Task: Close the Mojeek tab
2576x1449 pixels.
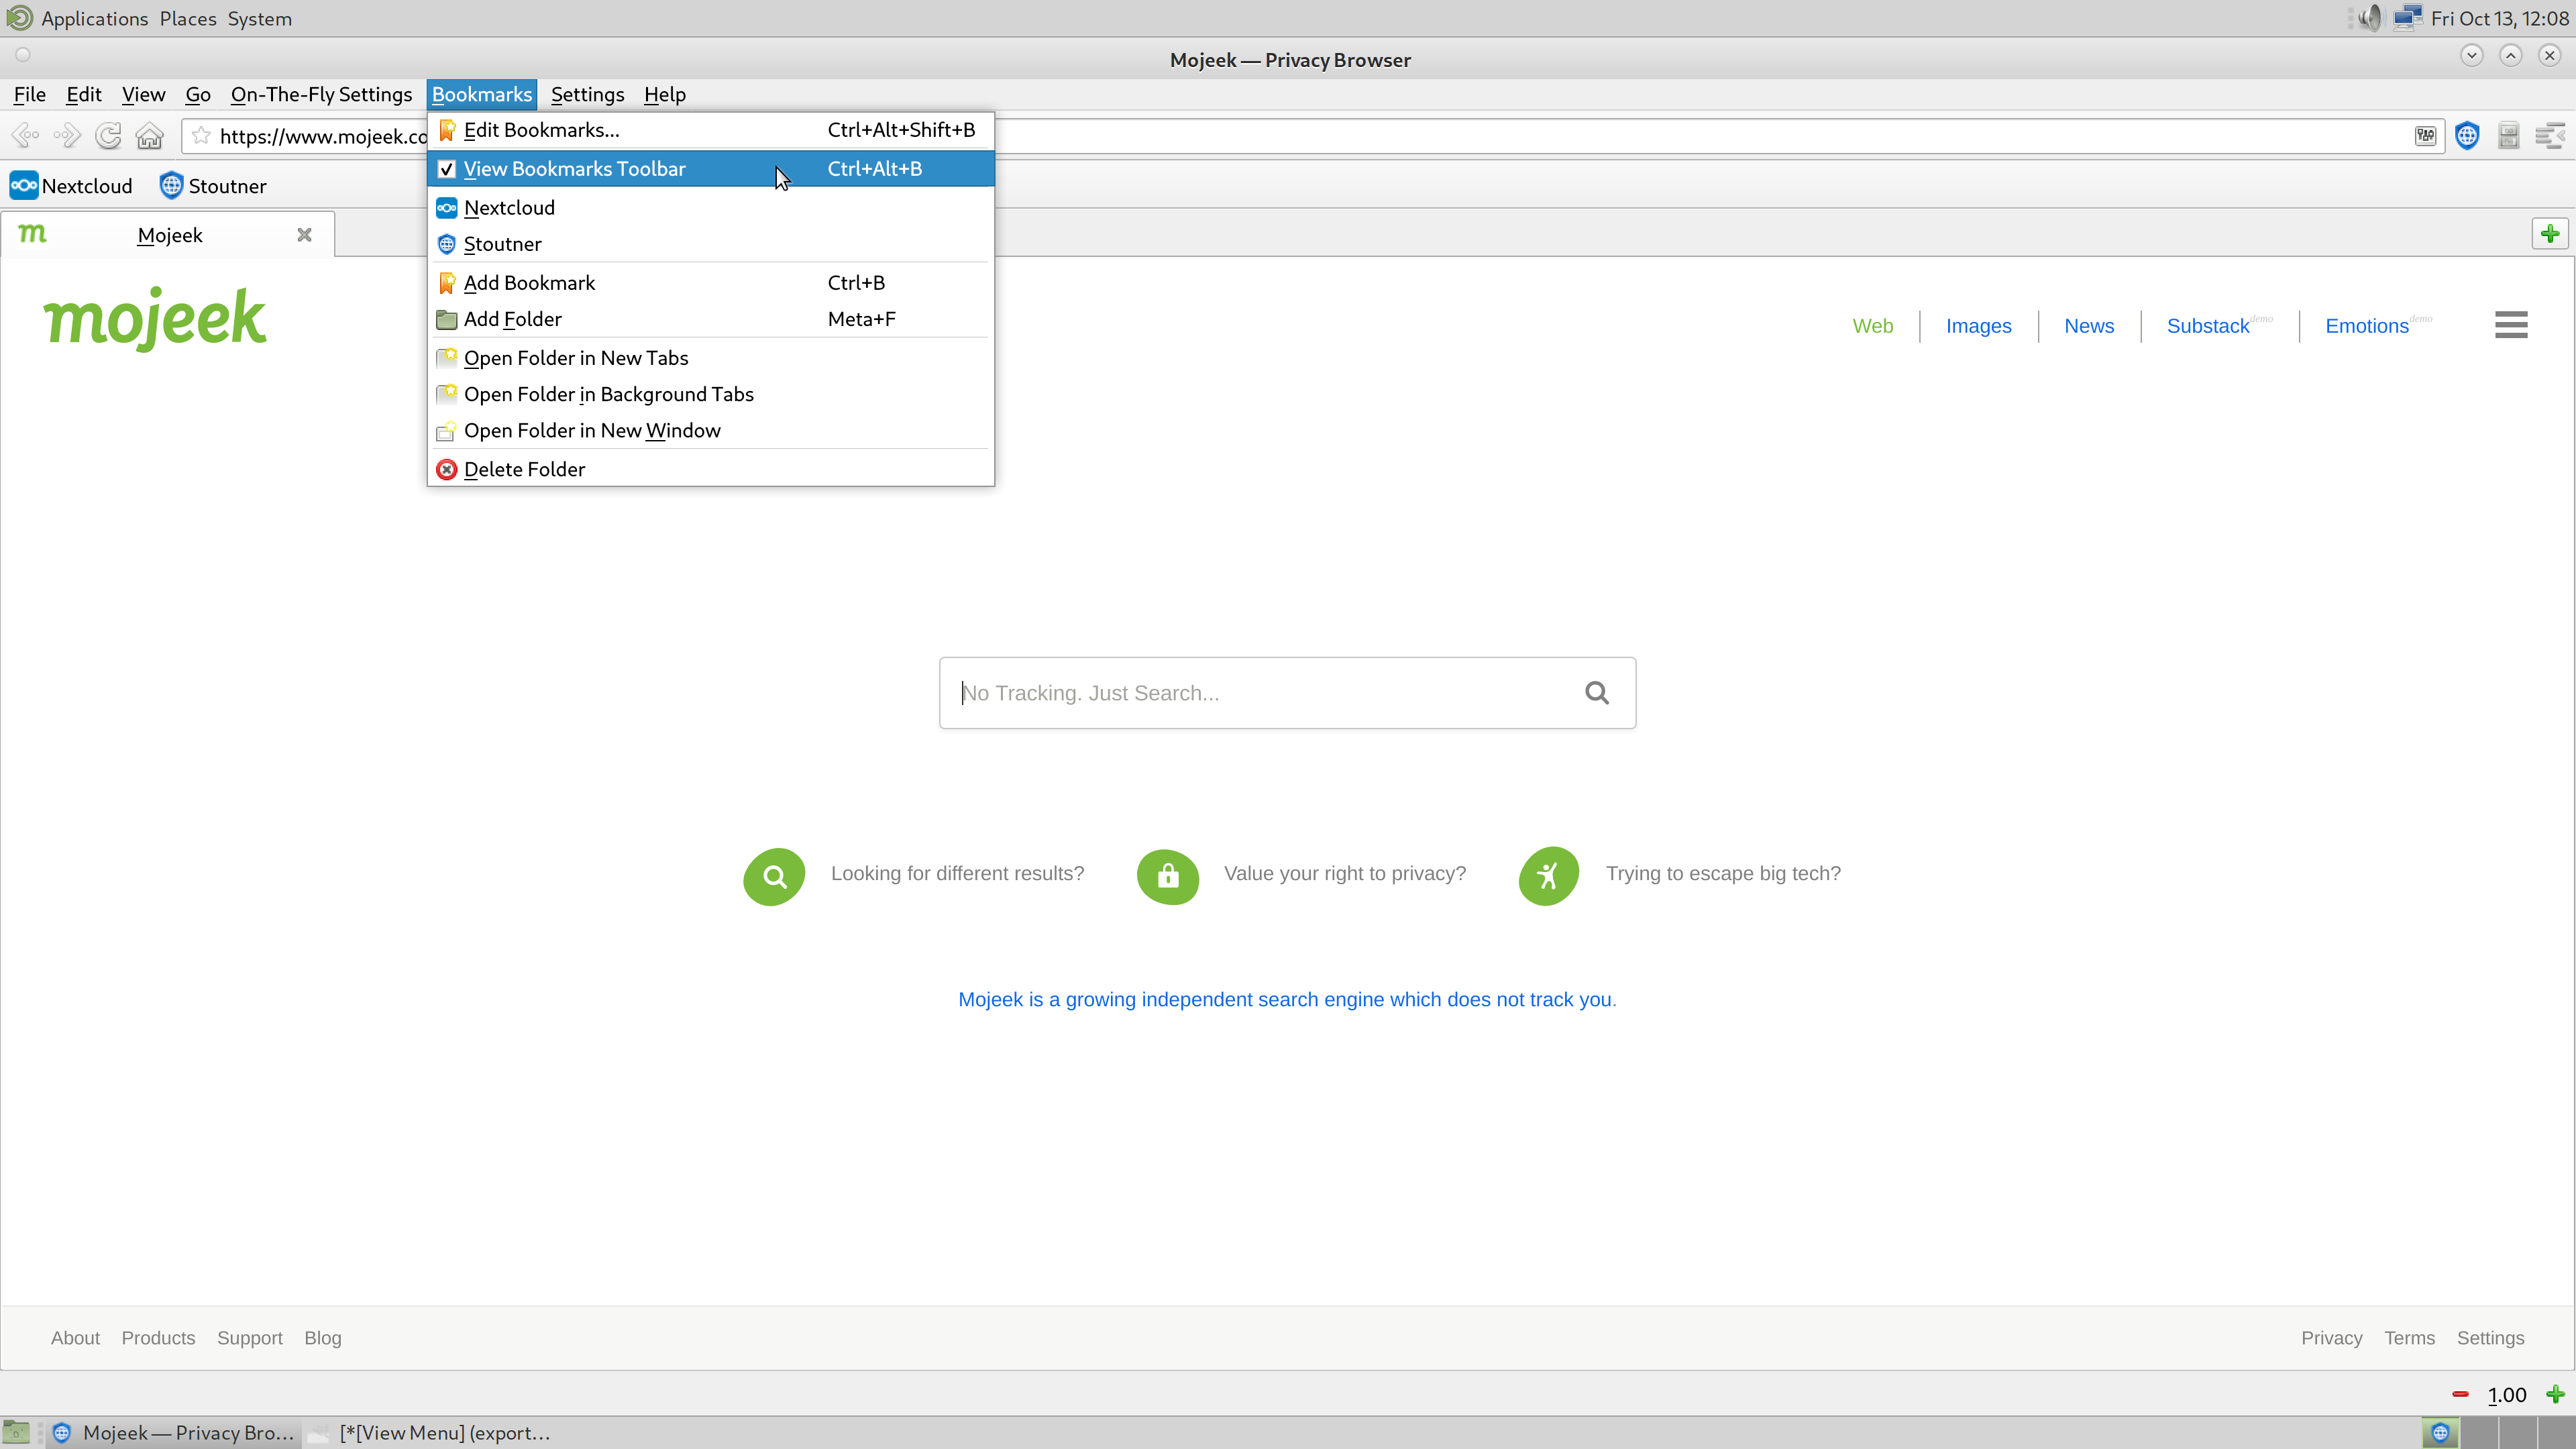Action: [x=304, y=235]
